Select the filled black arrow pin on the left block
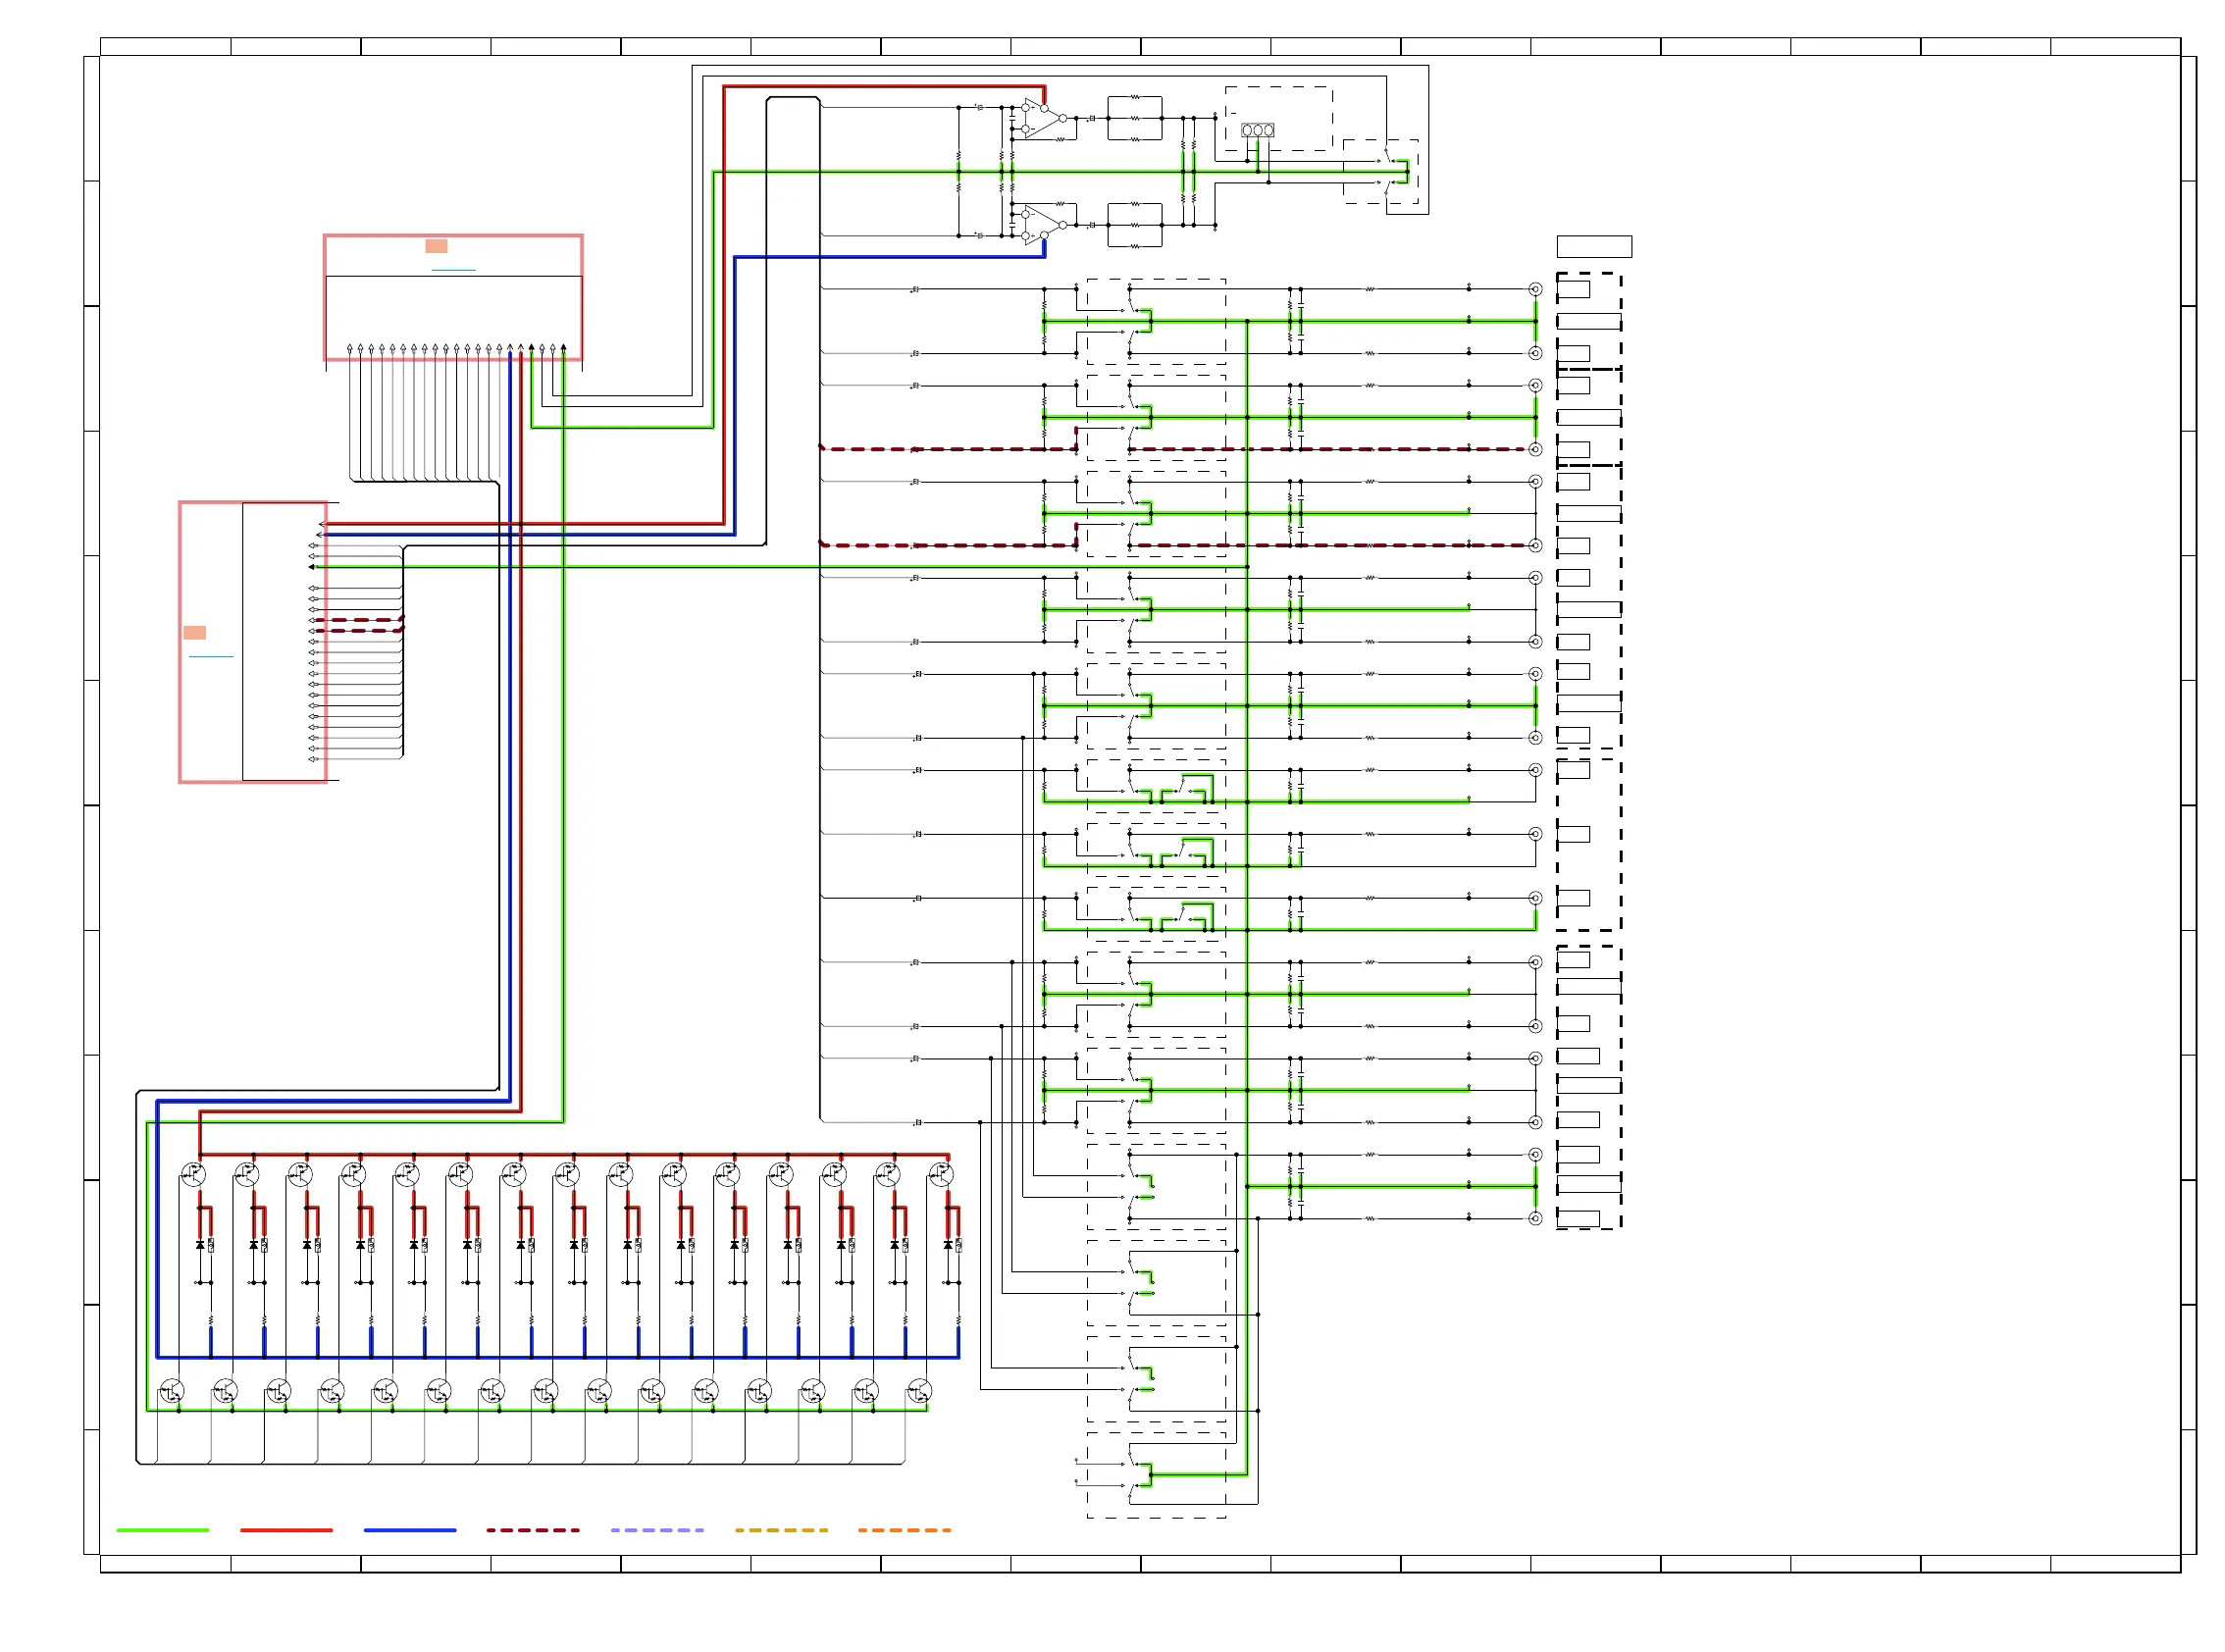The image size is (2225, 1652). coord(312,567)
